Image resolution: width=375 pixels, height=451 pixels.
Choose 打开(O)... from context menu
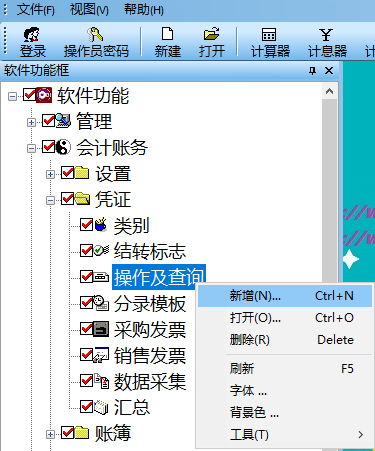[285, 318]
